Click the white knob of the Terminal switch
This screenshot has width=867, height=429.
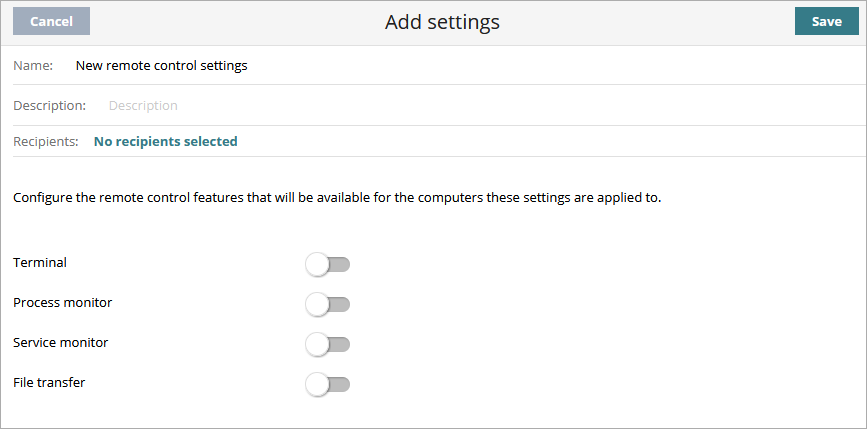click(318, 264)
